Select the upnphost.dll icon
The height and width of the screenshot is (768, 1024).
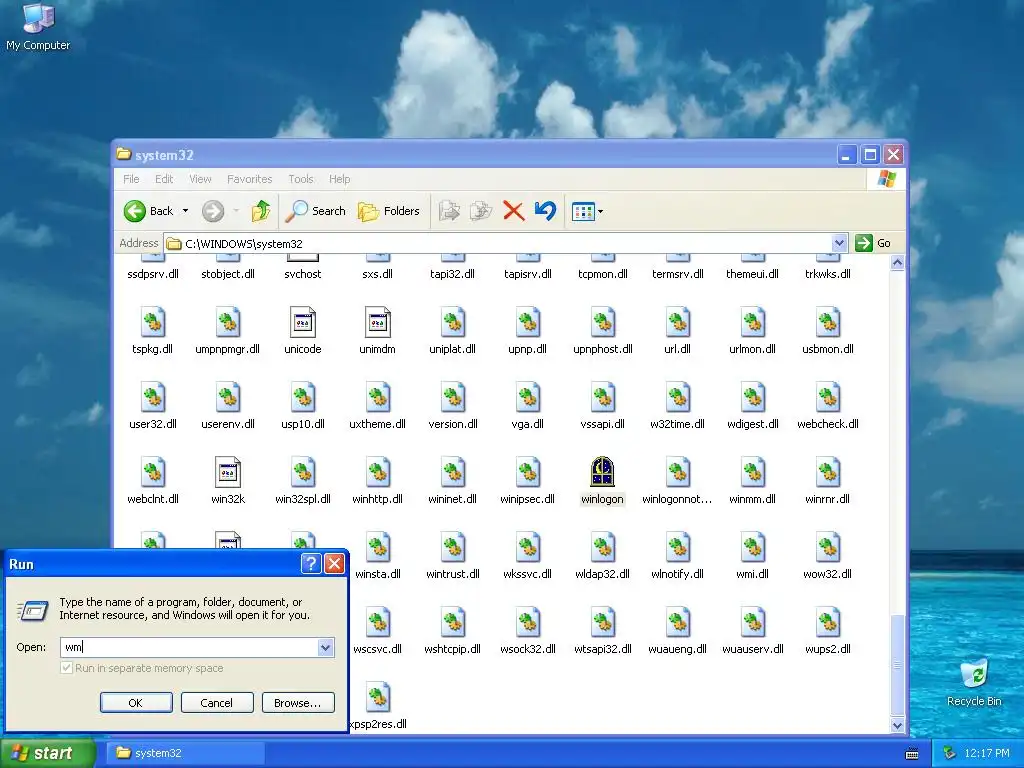[602, 323]
